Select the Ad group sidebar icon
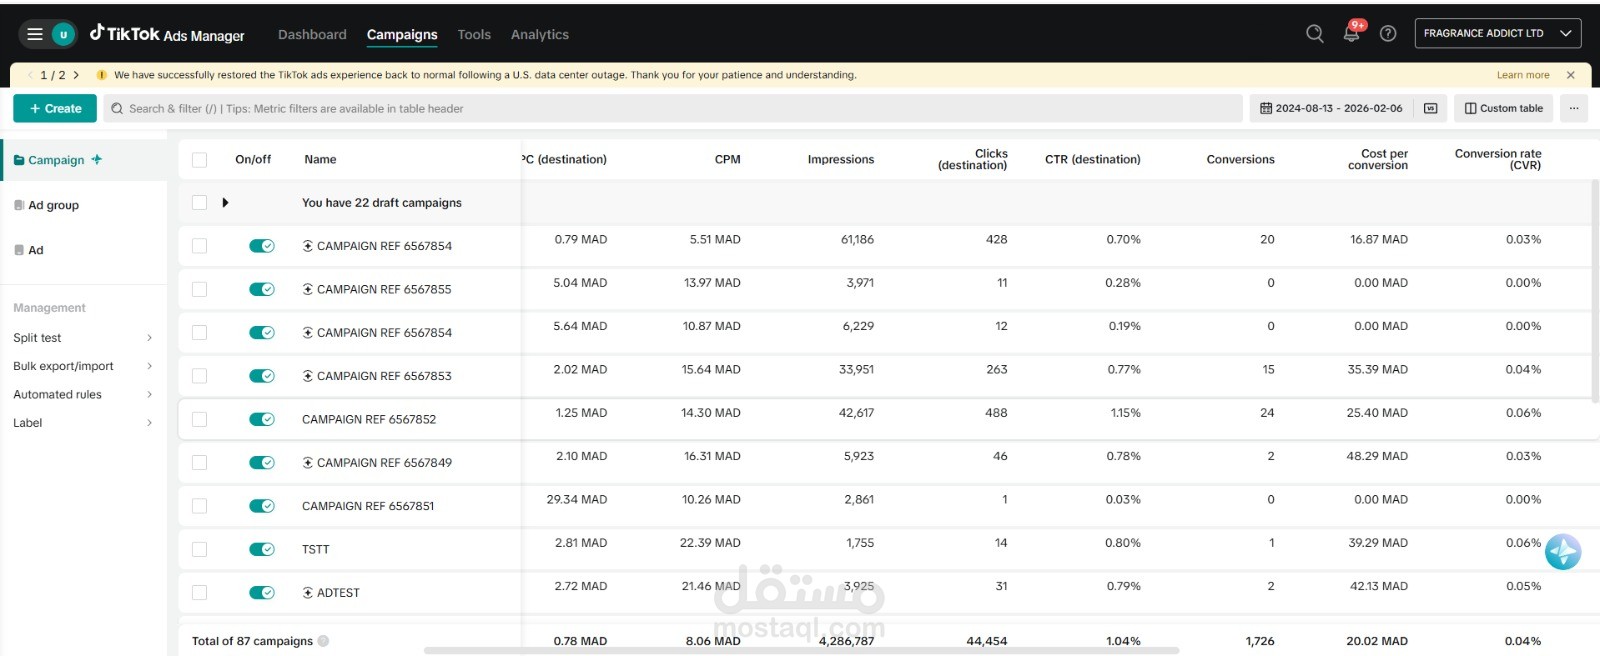 click(x=19, y=205)
